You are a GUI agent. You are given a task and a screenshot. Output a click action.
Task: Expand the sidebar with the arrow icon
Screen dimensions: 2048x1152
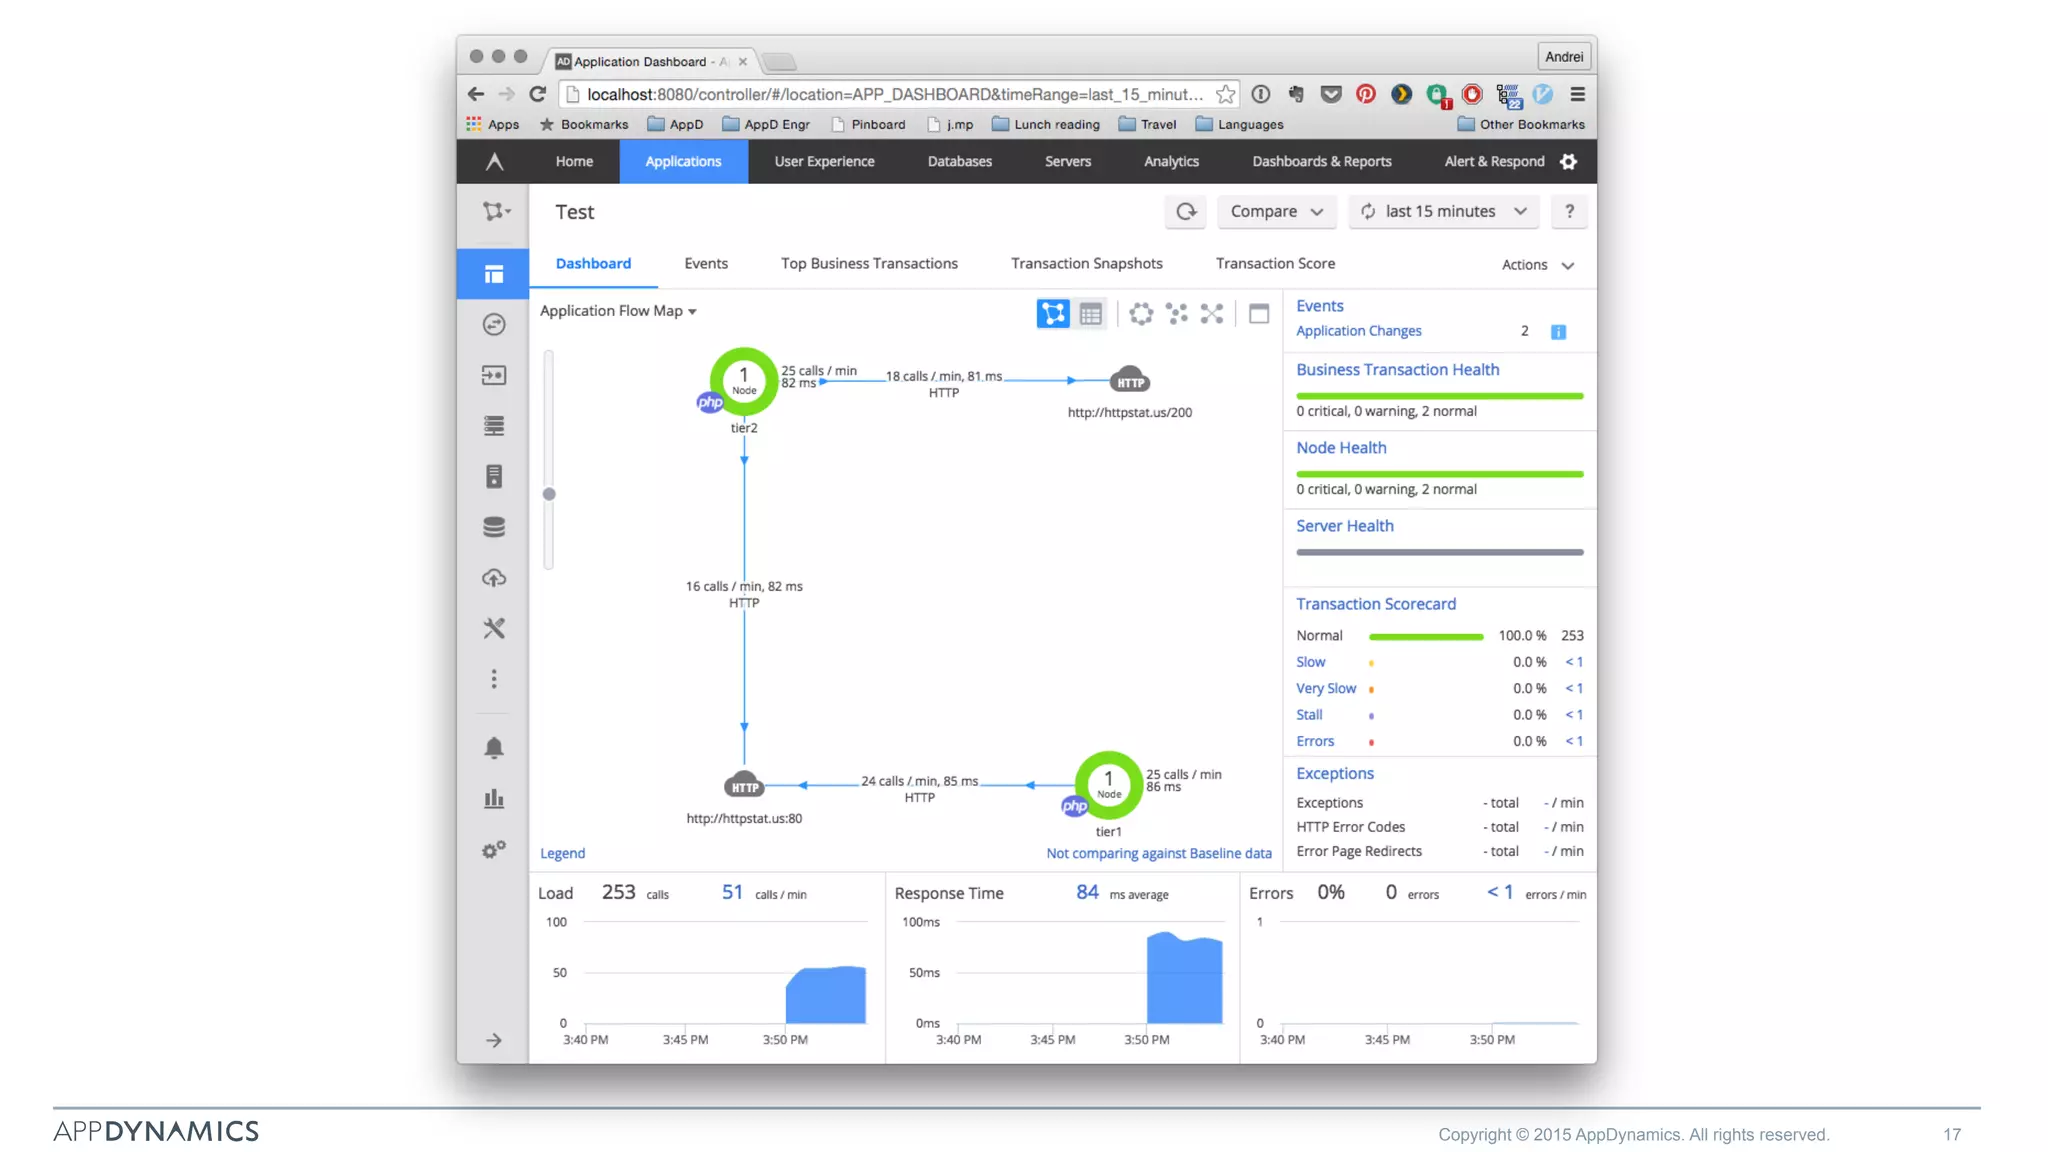click(494, 1040)
